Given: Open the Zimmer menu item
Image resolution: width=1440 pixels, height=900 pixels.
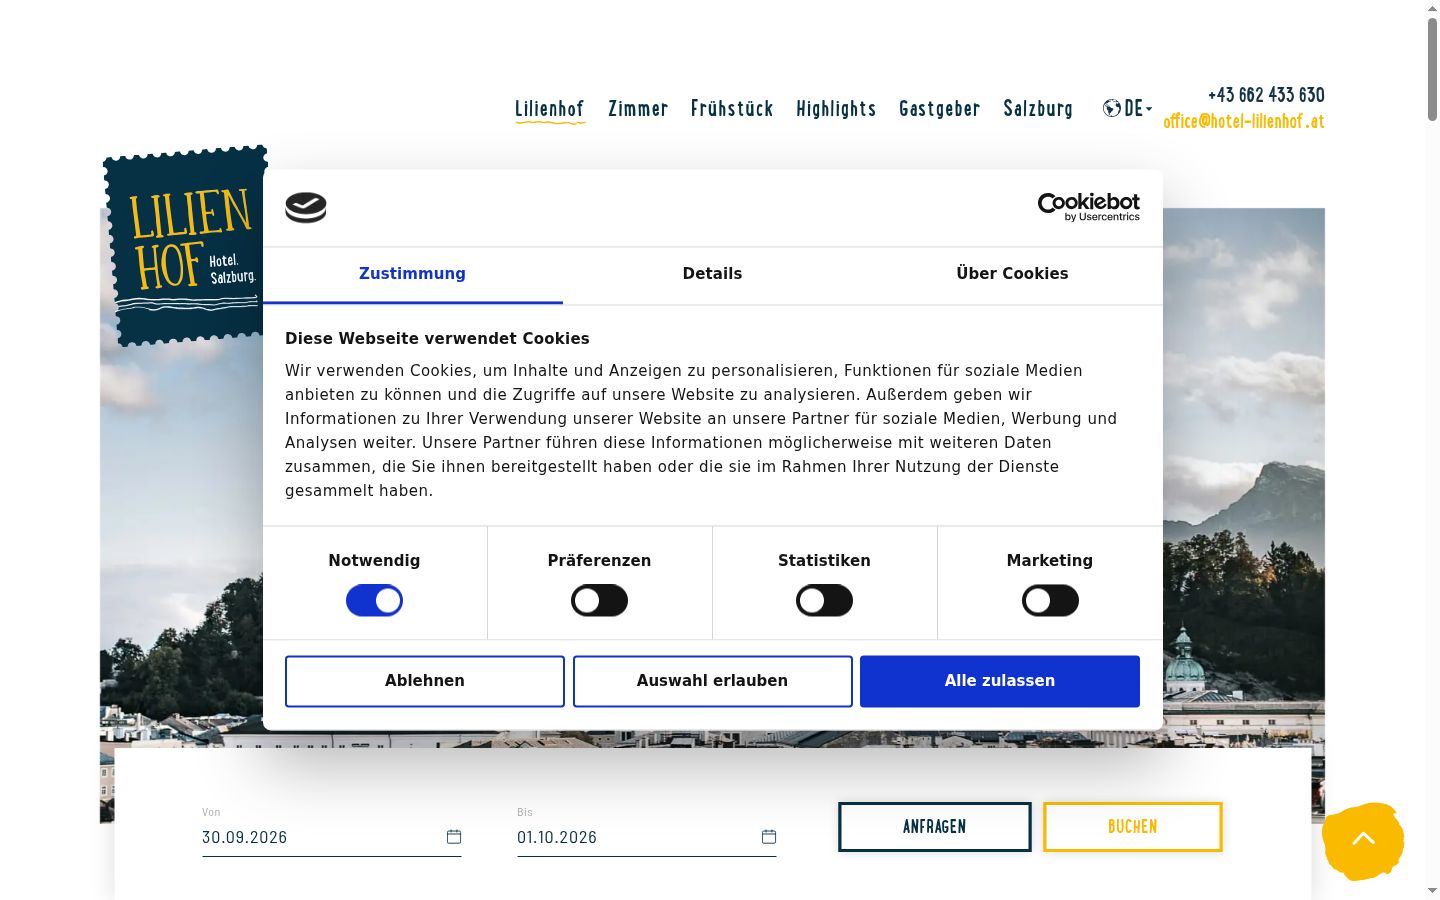Looking at the screenshot, I should click(x=638, y=109).
